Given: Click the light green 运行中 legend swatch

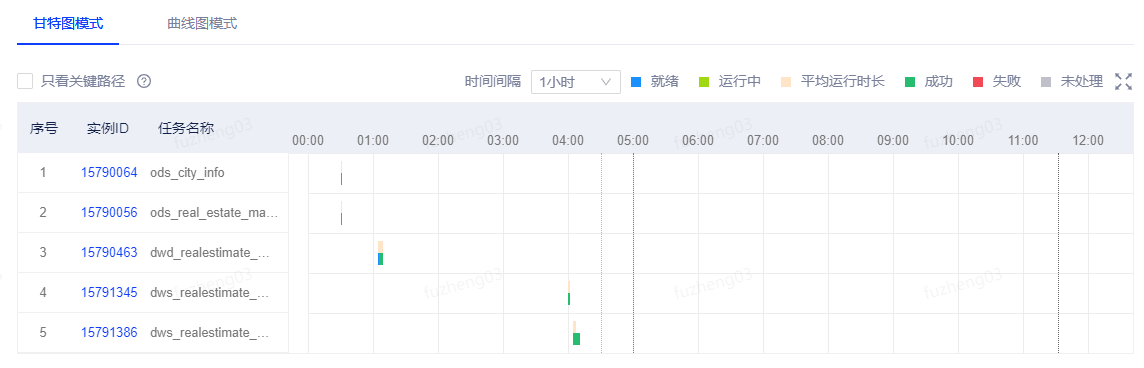Looking at the screenshot, I should click(x=703, y=82).
